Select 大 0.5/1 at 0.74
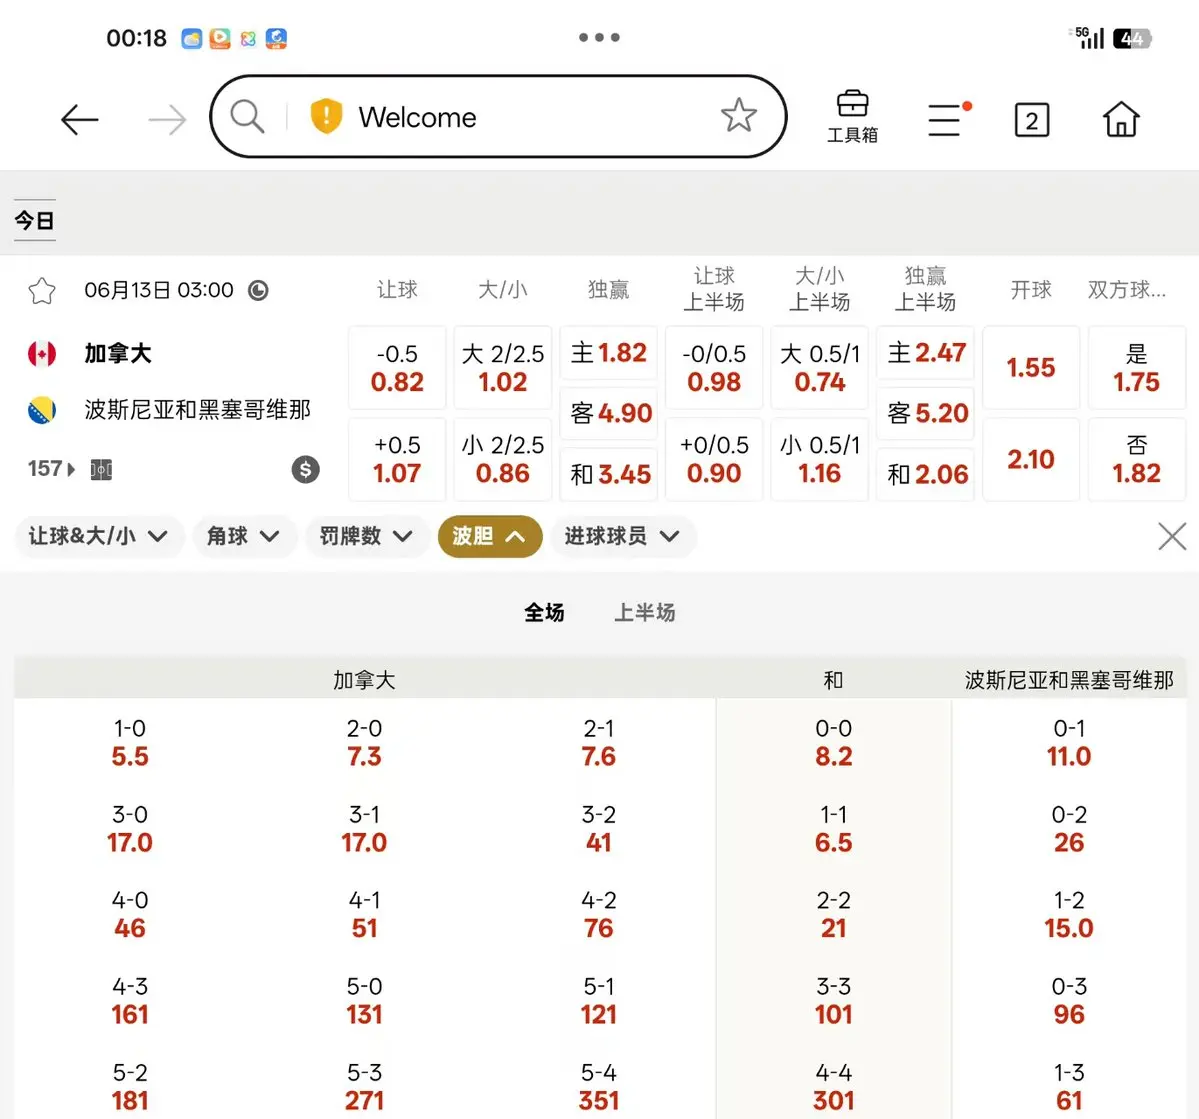The image size is (1199, 1119). pyautogui.click(x=820, y=368)
